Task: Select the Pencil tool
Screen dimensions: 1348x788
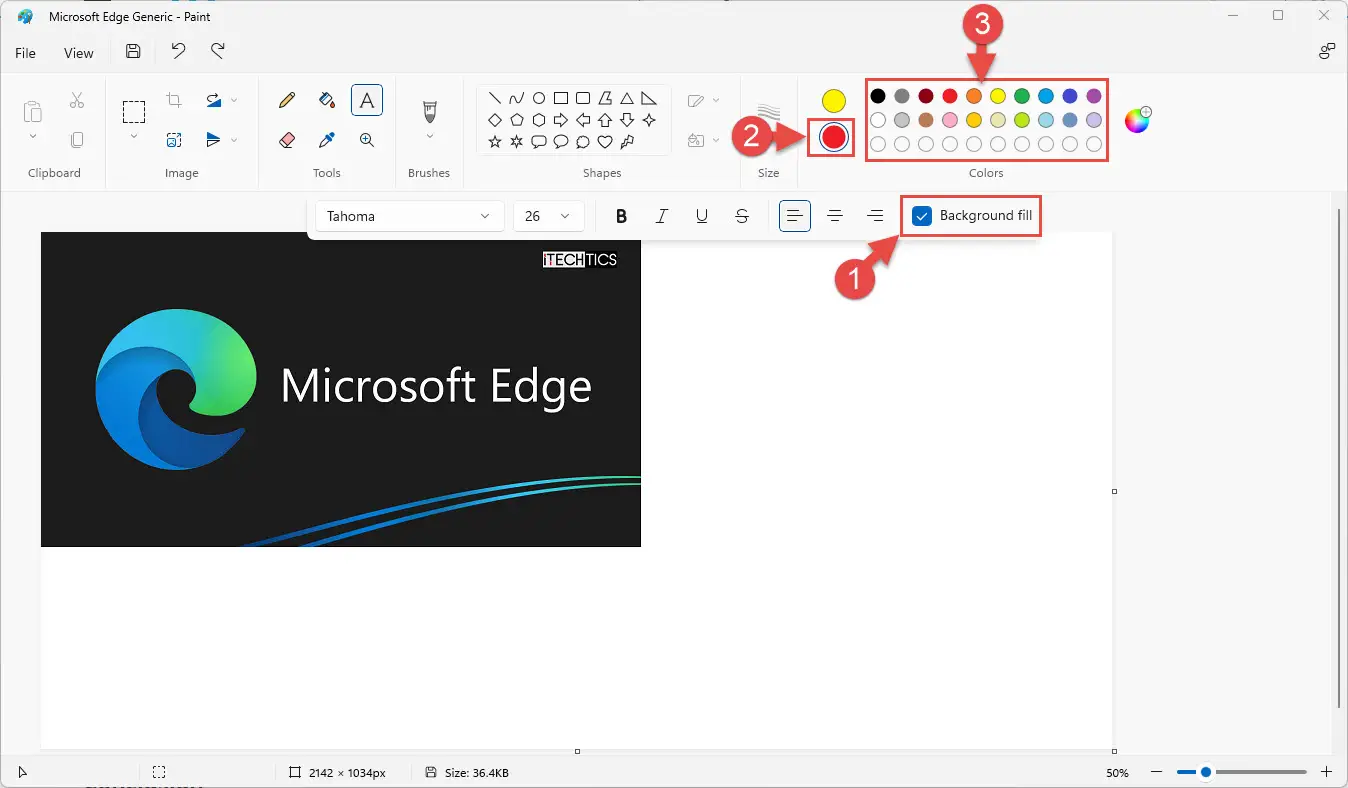Action: (x=287, y=100)
